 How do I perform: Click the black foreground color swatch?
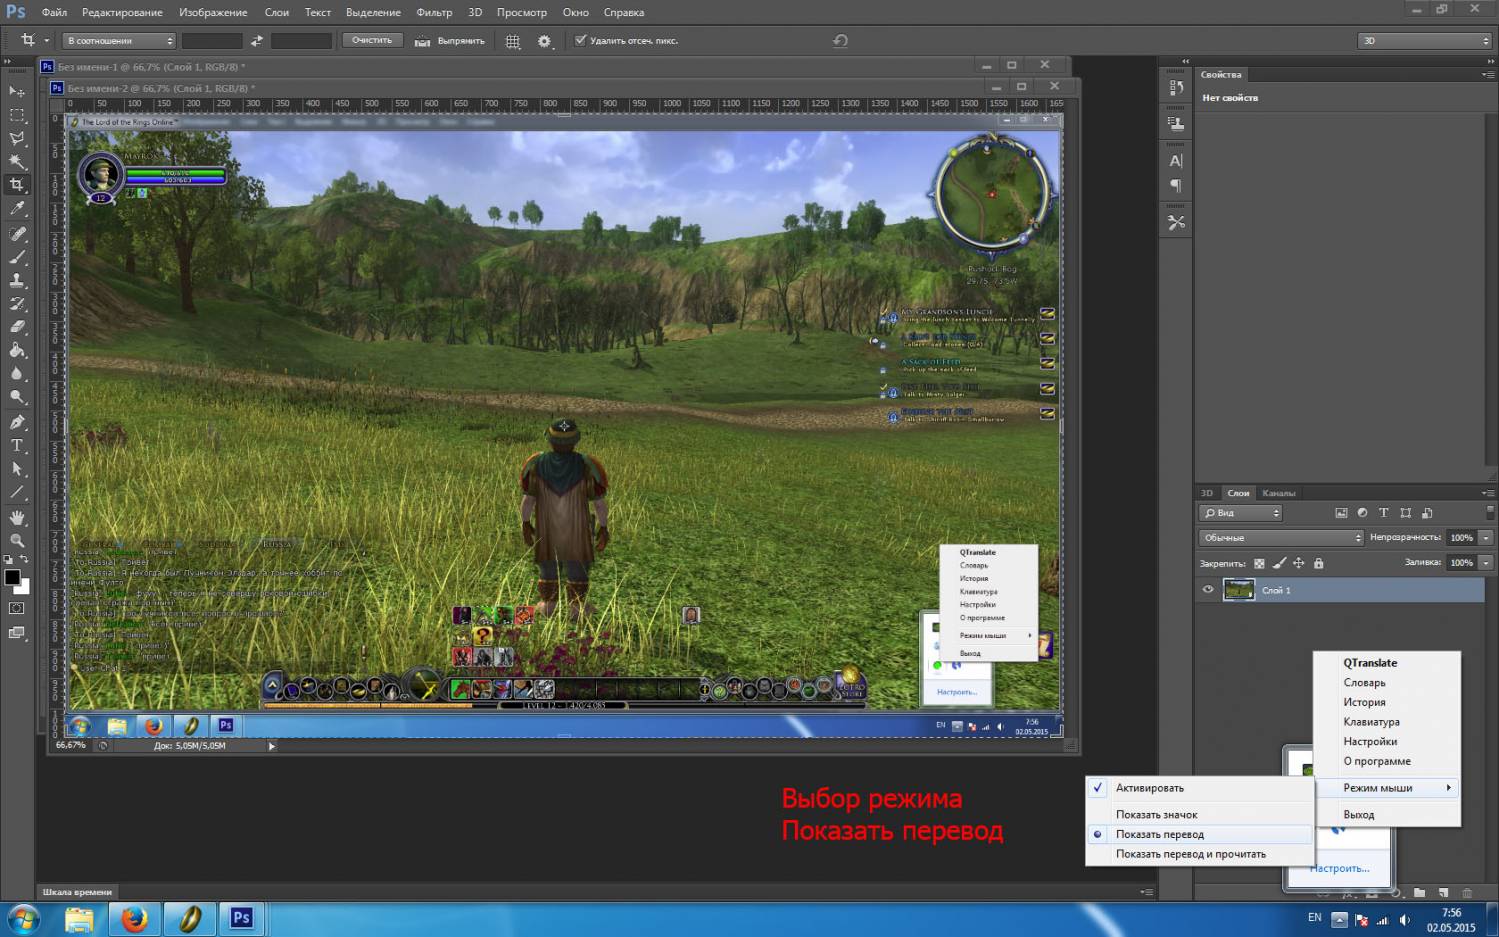(x=12, y=577)
